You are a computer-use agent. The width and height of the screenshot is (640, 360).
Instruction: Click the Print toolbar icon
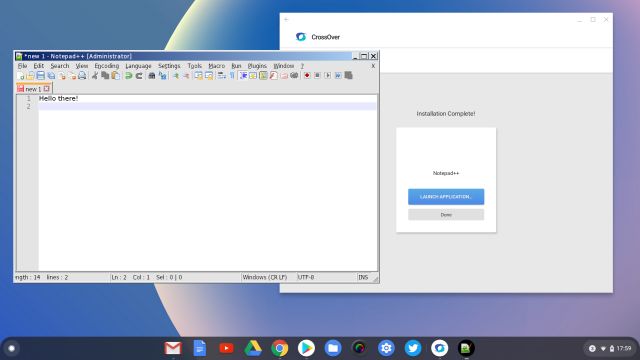[82, 76]
